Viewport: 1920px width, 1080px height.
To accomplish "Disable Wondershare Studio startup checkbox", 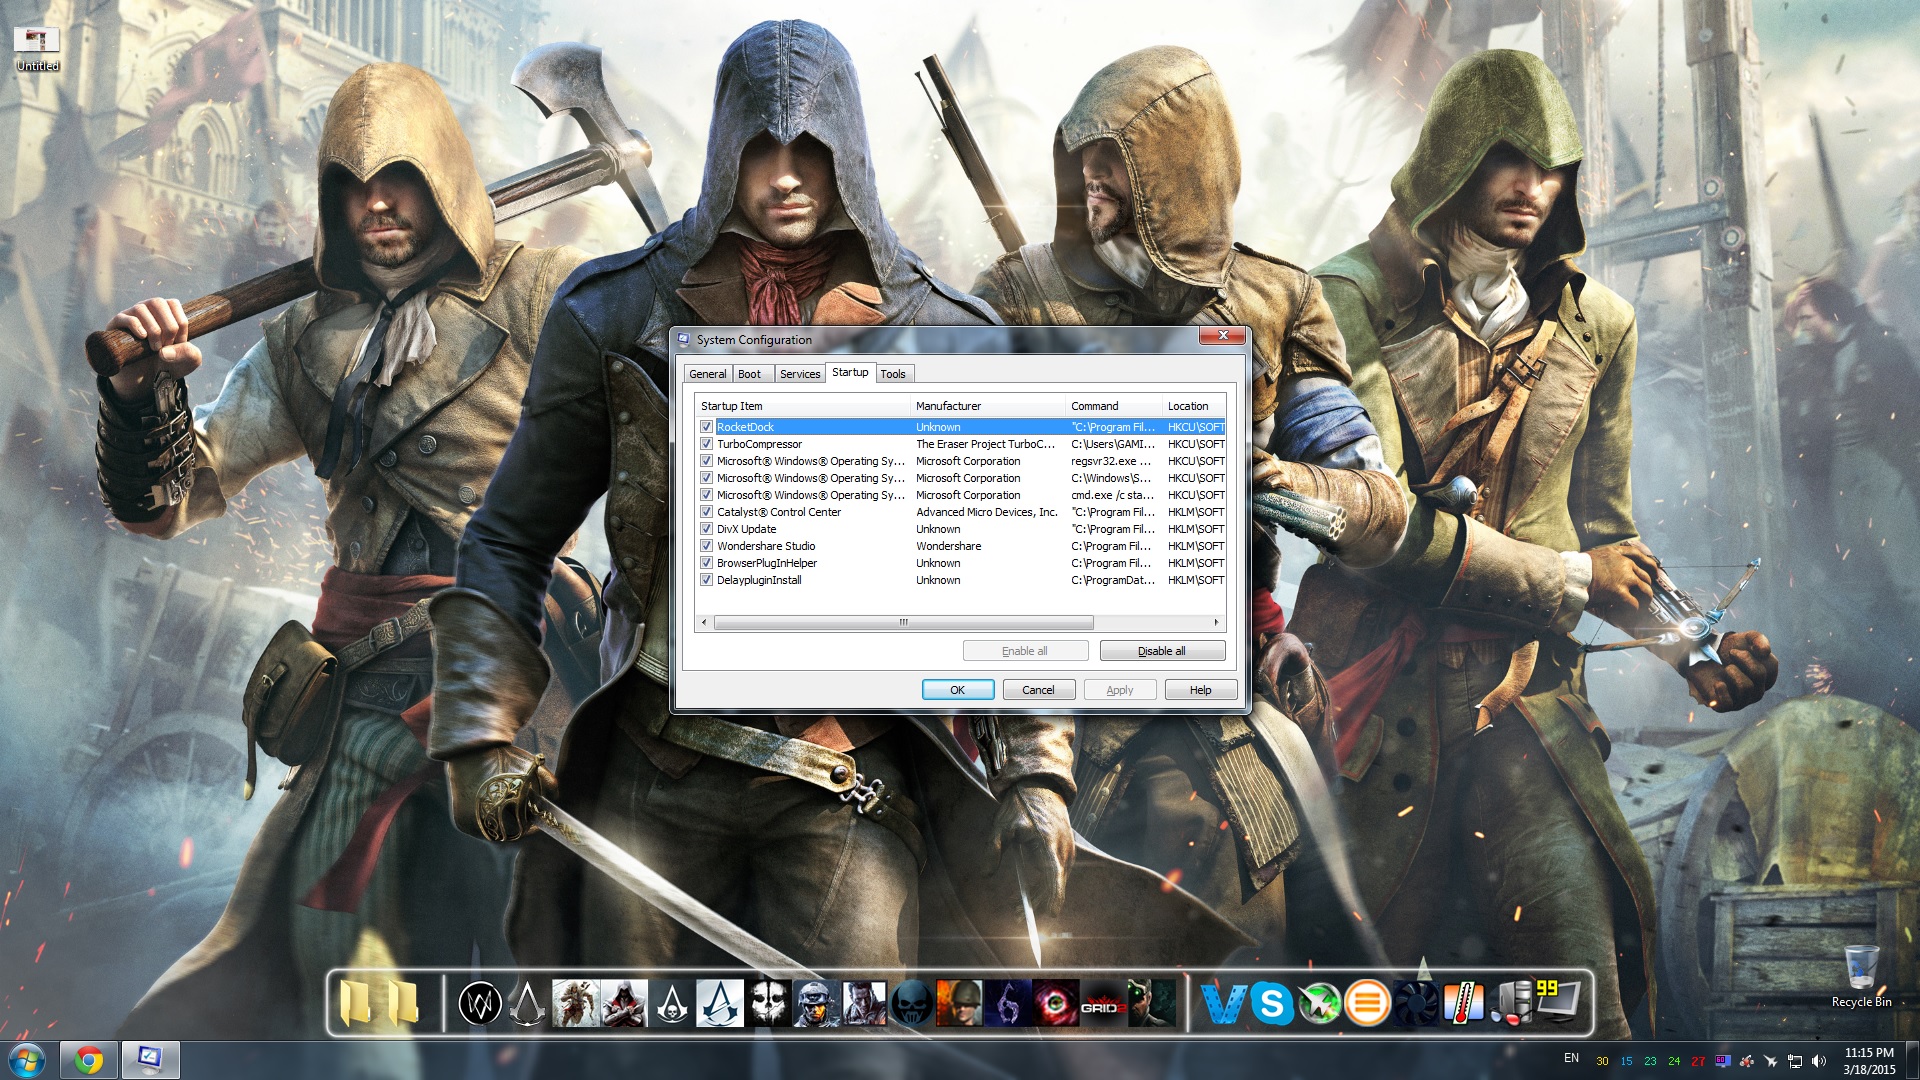I will click(706, 546).
